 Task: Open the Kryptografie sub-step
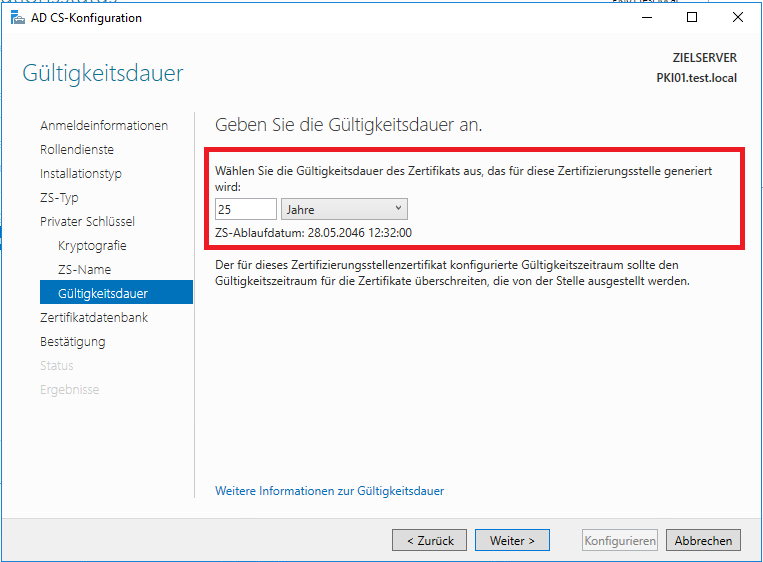pyautogui.click(x=92, y=246)
